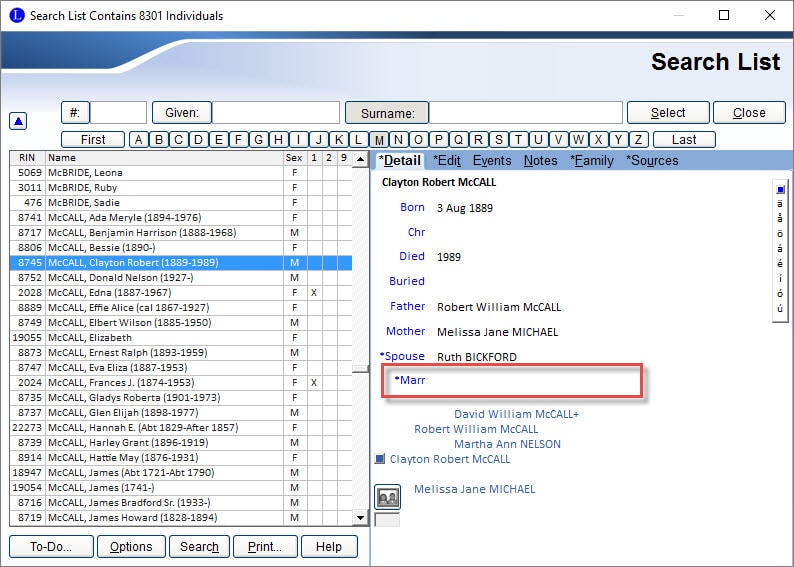Viewport: 794px width, 567px height.
Task: Select McCALL, James Howard (1828-1894) row
Action: (x=181, y=517)
